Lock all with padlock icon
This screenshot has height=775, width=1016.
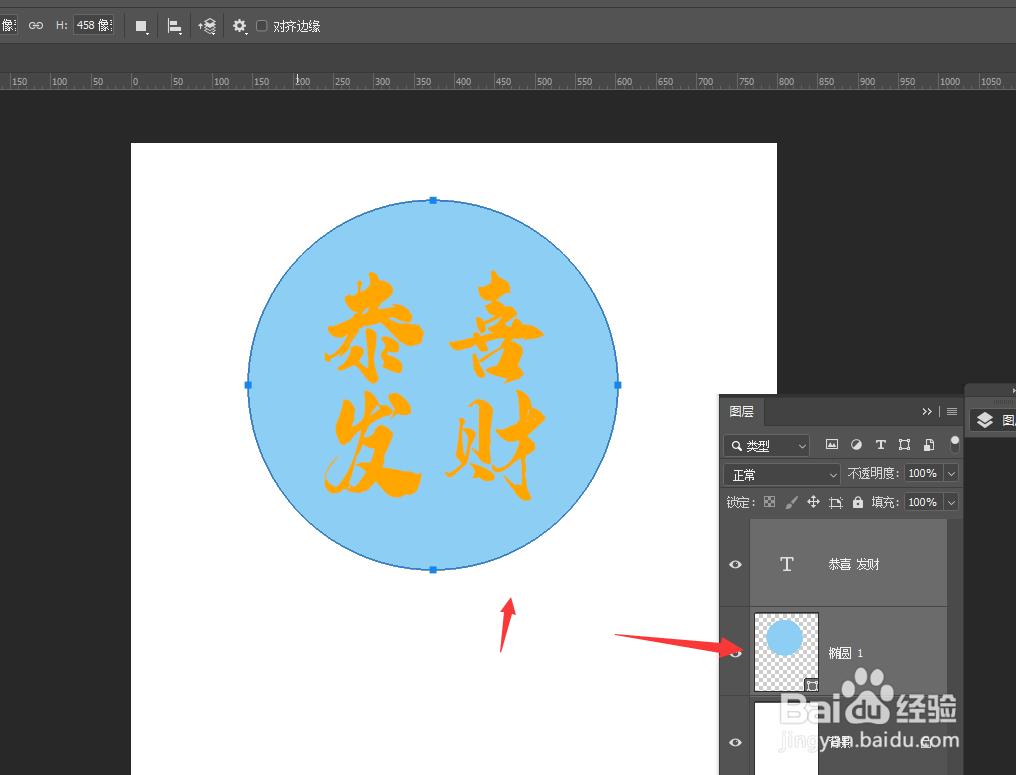[858, 502]
